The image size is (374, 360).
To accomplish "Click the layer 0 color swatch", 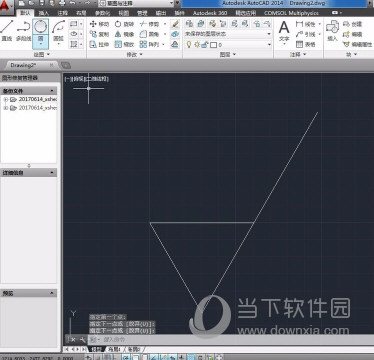I will (x=213, y=45).
